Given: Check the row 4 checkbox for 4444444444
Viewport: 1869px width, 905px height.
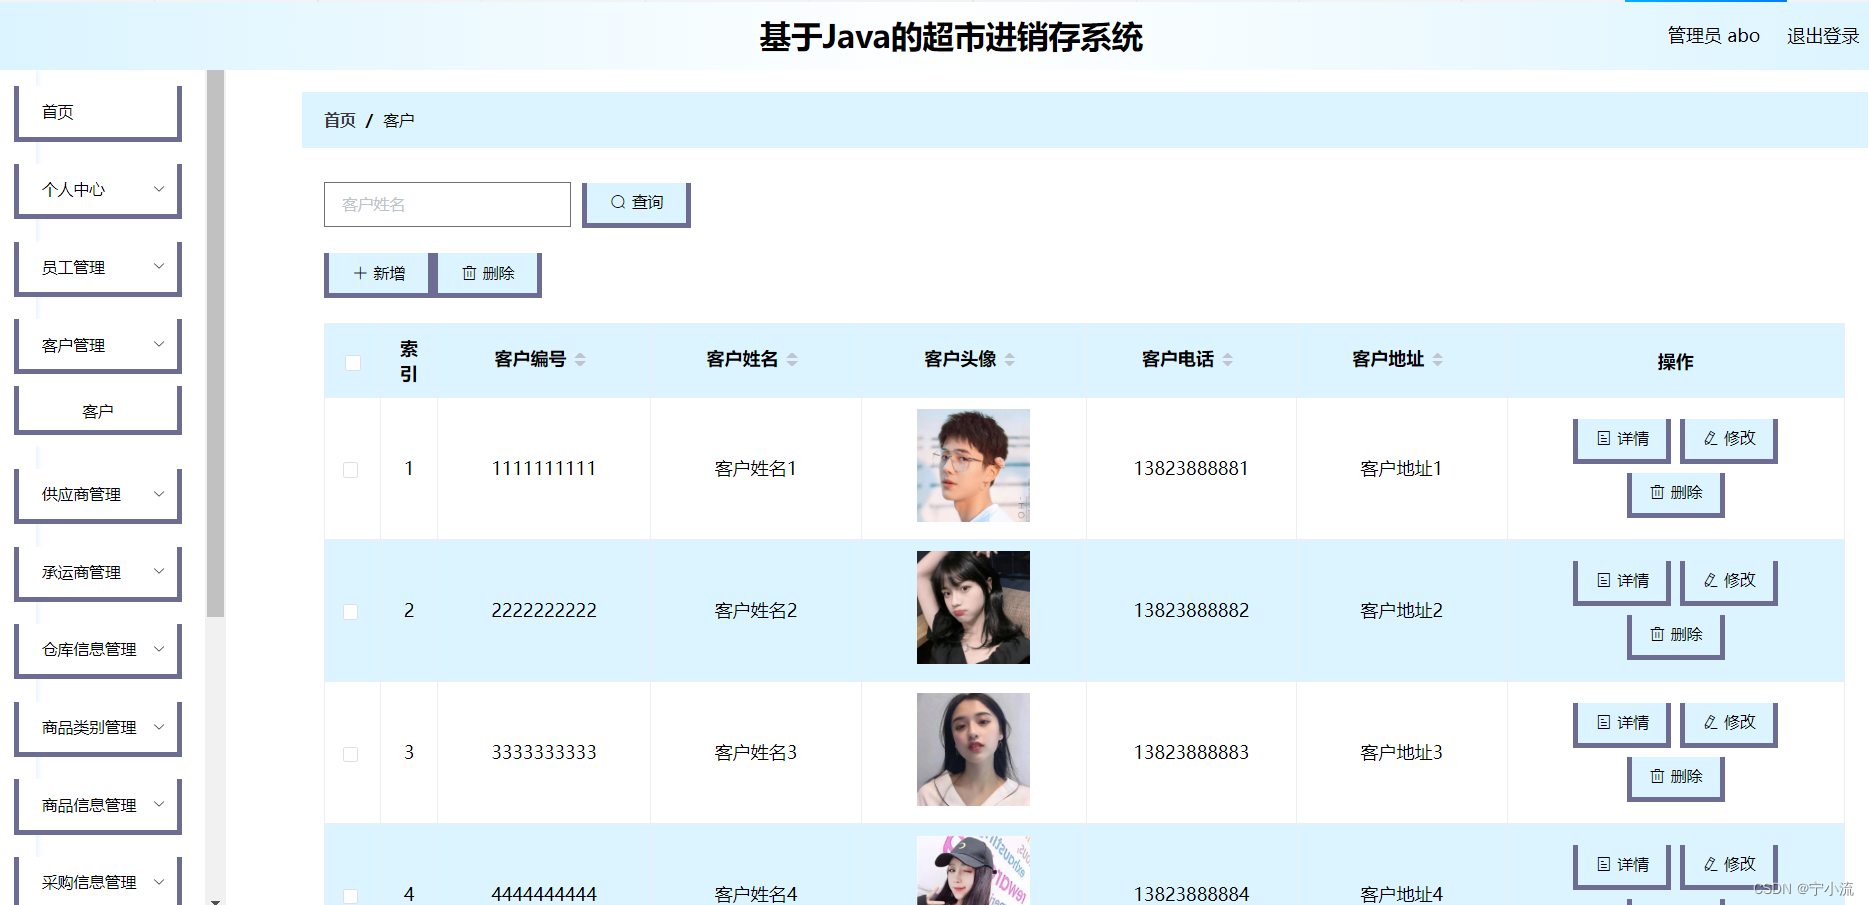Looking at the screenshot, I should (351, 896).
